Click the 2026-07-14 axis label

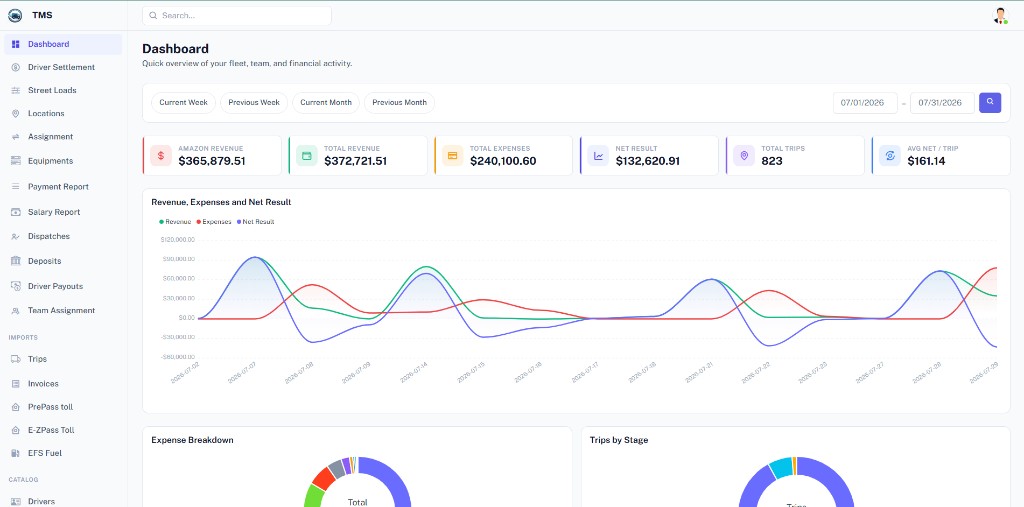coord(413,372)
